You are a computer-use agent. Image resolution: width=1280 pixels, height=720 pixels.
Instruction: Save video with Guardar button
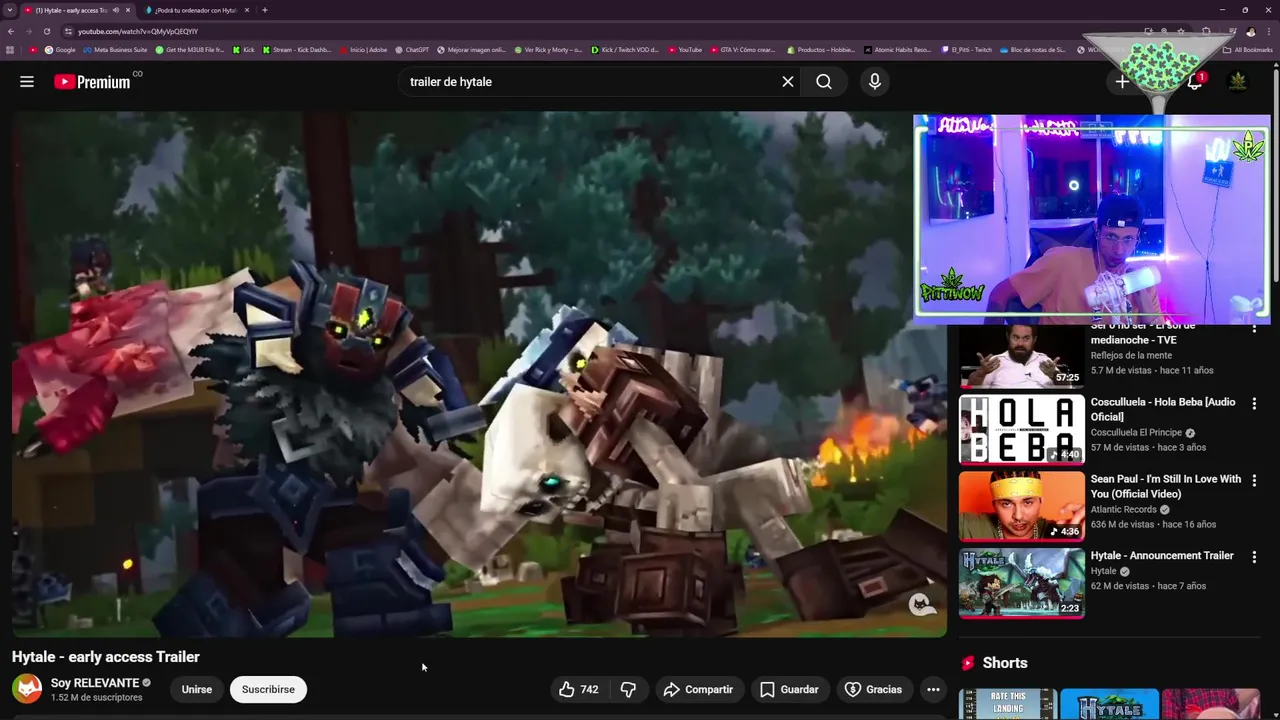(x=789, y=689)
